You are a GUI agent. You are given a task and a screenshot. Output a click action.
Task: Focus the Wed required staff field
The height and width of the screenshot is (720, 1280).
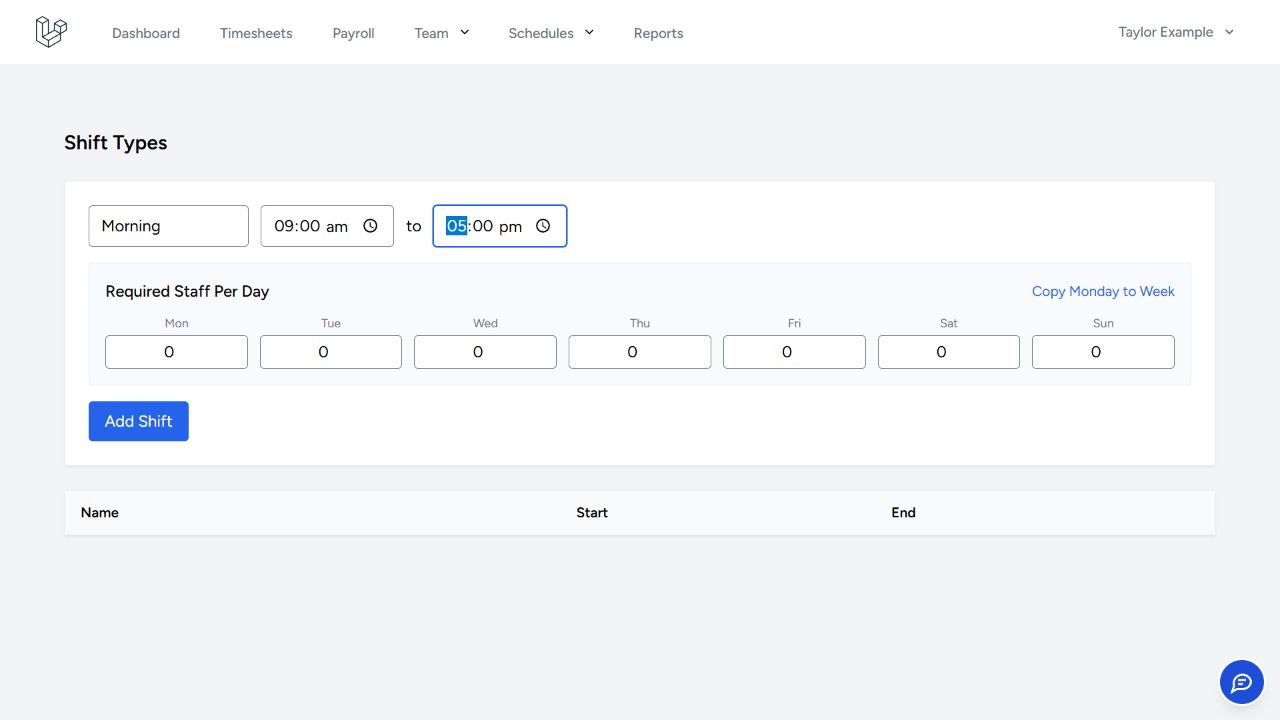click(485, 352)
